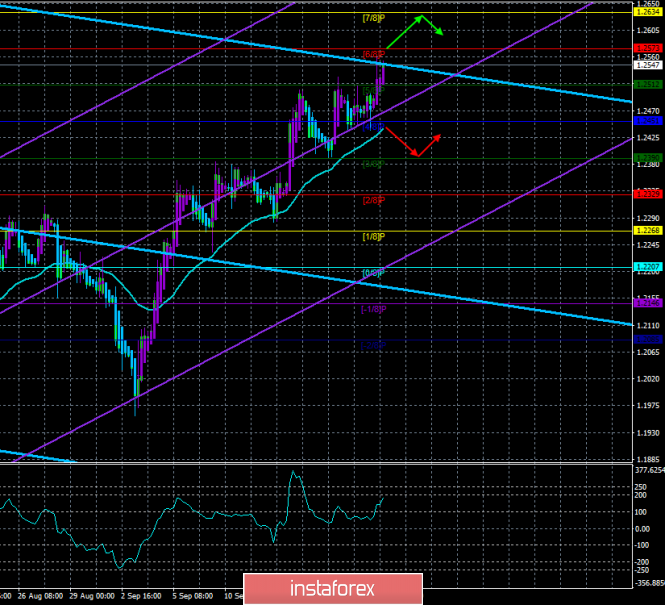Select the [3/8]P Murray level label
665x605 pixels.
pos(374,164)
